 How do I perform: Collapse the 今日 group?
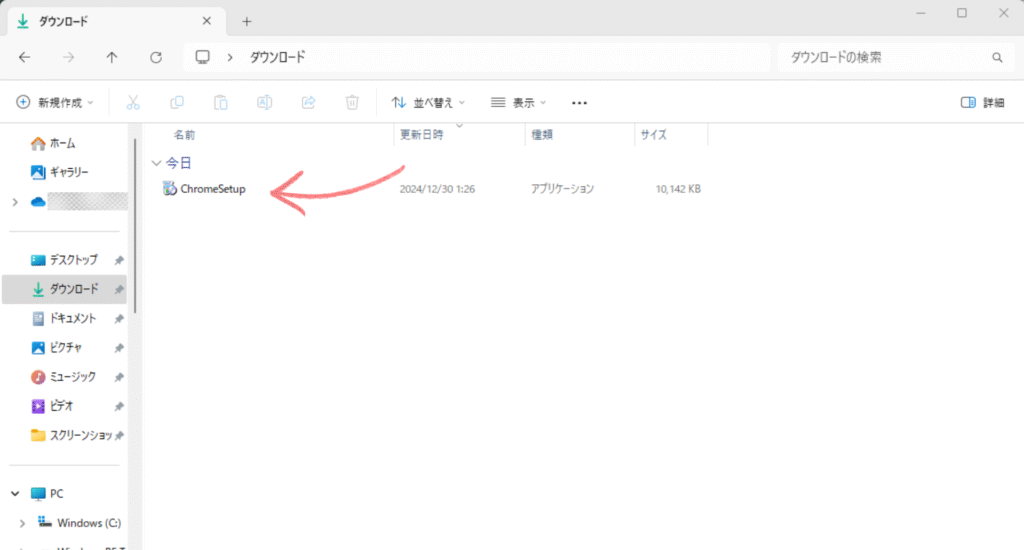(x=156, y=163)
